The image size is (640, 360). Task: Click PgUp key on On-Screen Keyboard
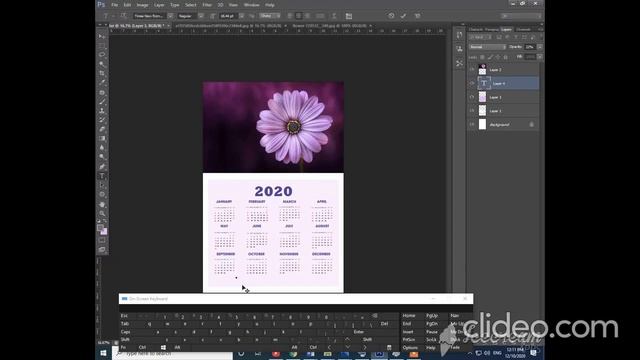(432, 316)
